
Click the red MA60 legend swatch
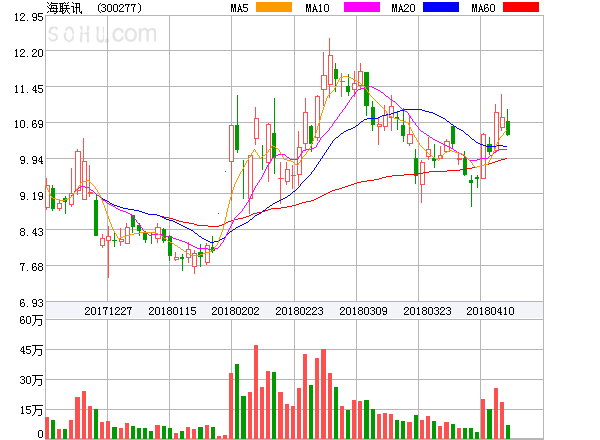tap(521, 7)
